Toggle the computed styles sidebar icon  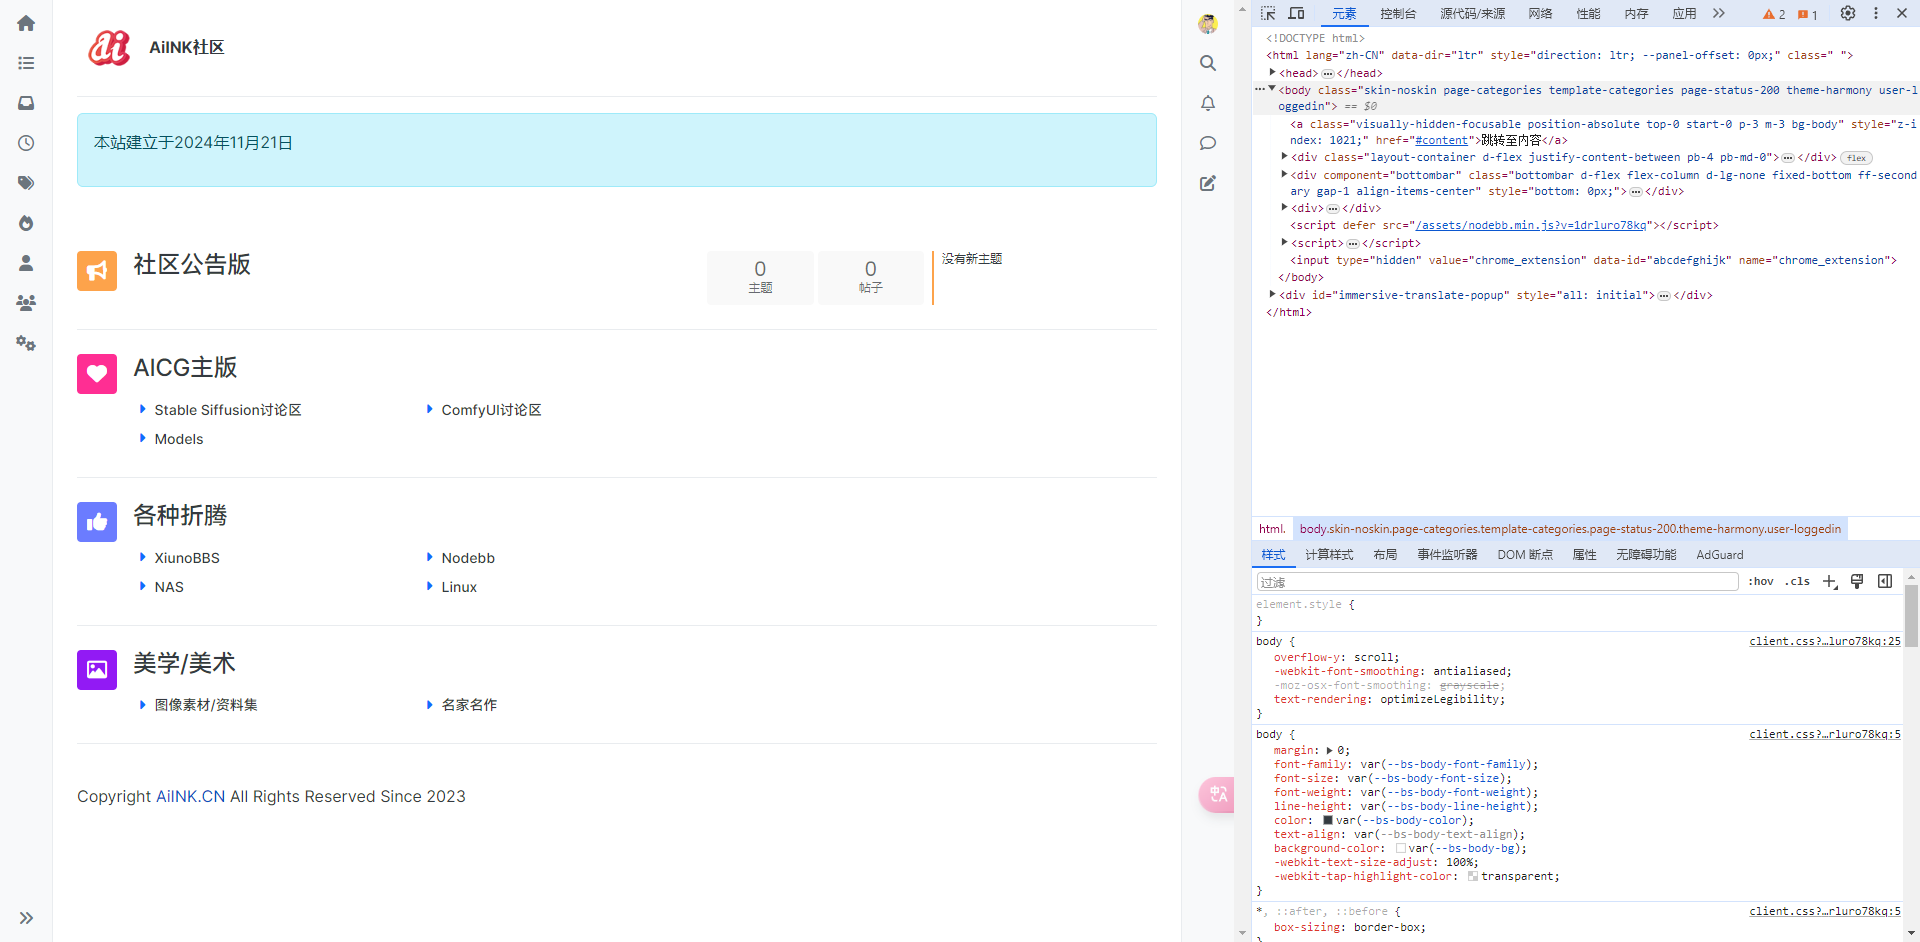[1885, 581]
